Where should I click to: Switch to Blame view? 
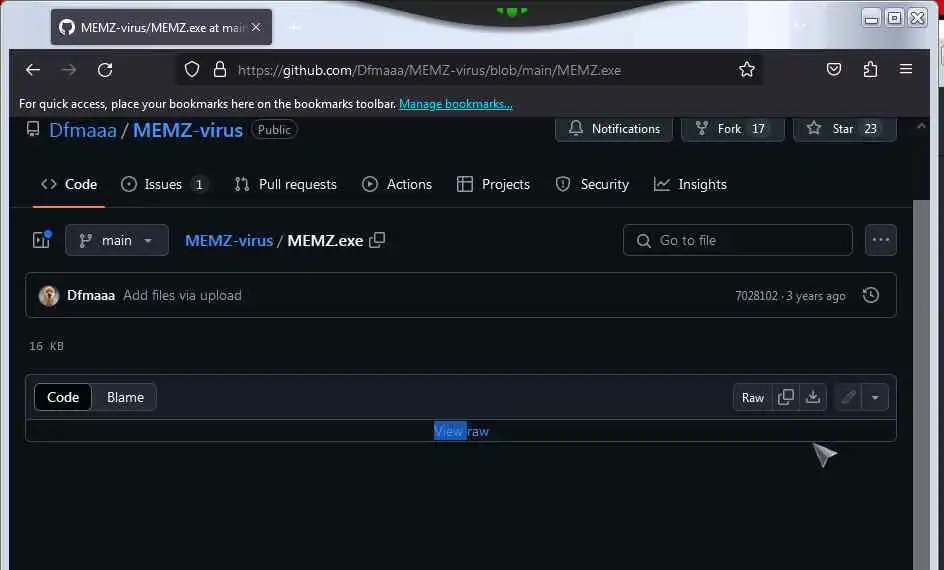125,397
